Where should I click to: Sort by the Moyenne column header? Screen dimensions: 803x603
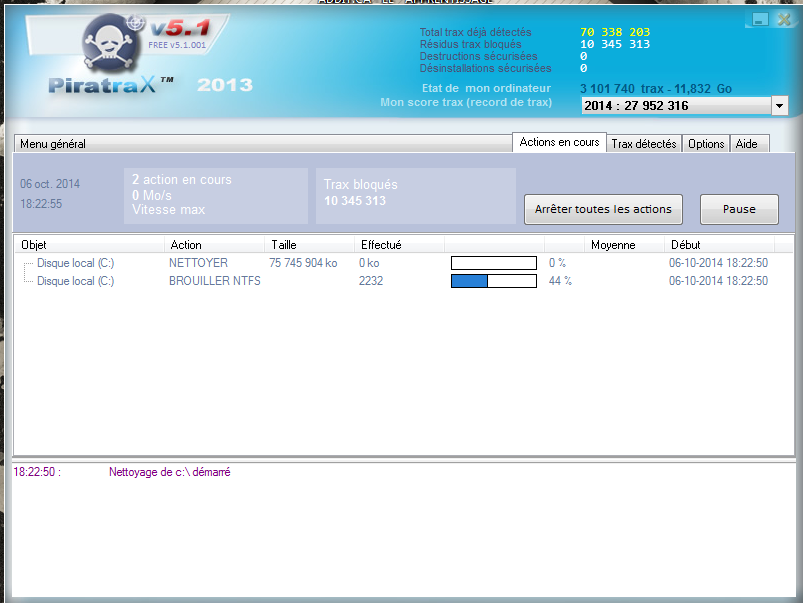(x=624, y=245)
